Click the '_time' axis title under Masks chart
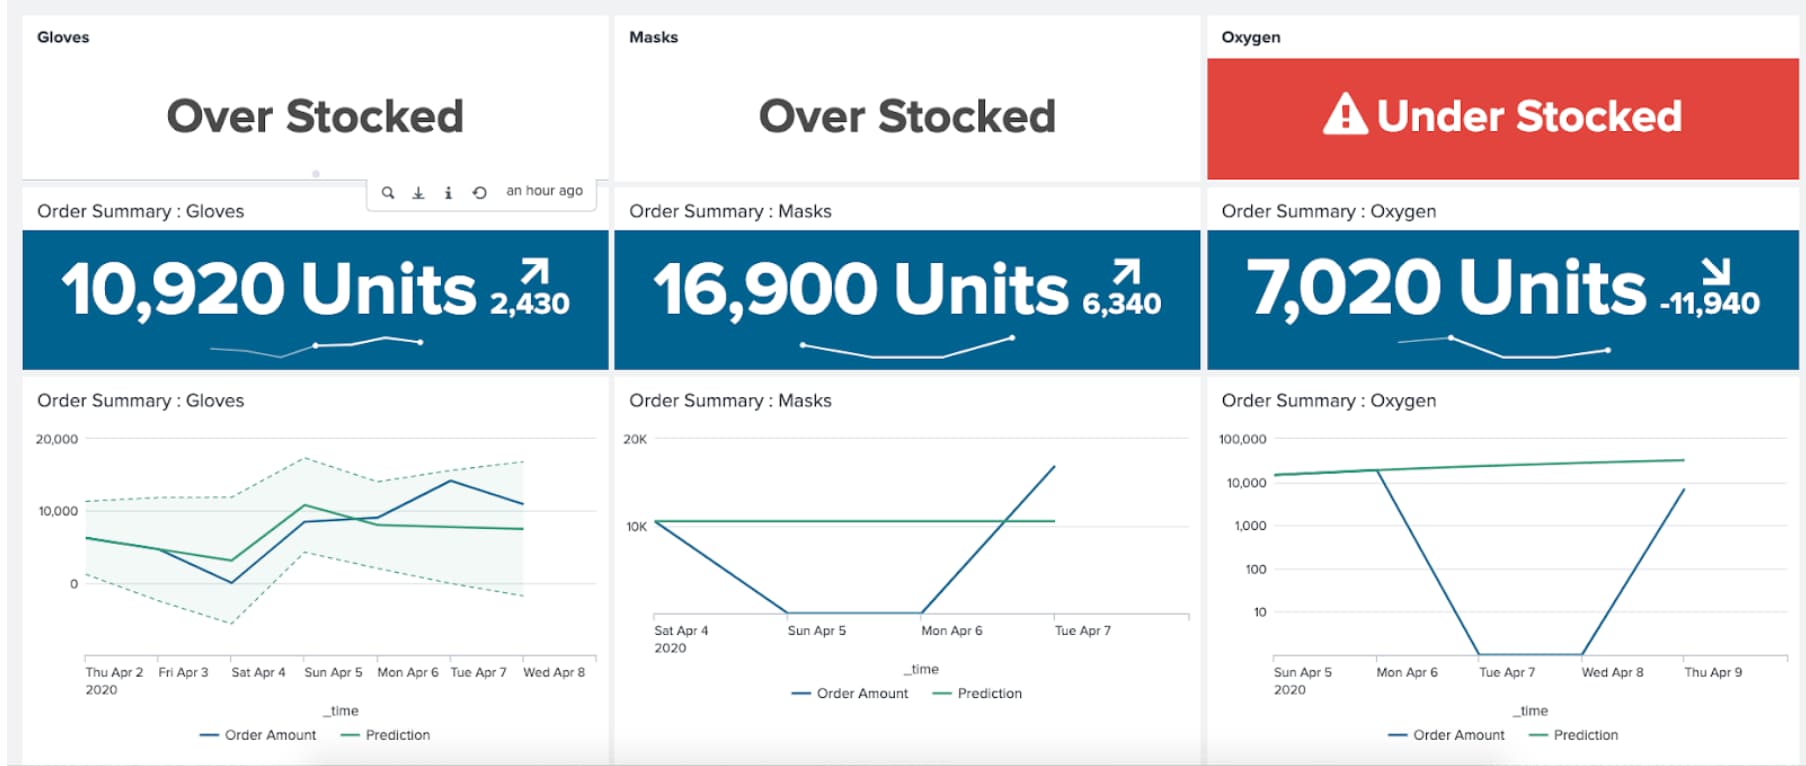The width and height of the screenshot is (1806, 766). (x=921, y=669)
